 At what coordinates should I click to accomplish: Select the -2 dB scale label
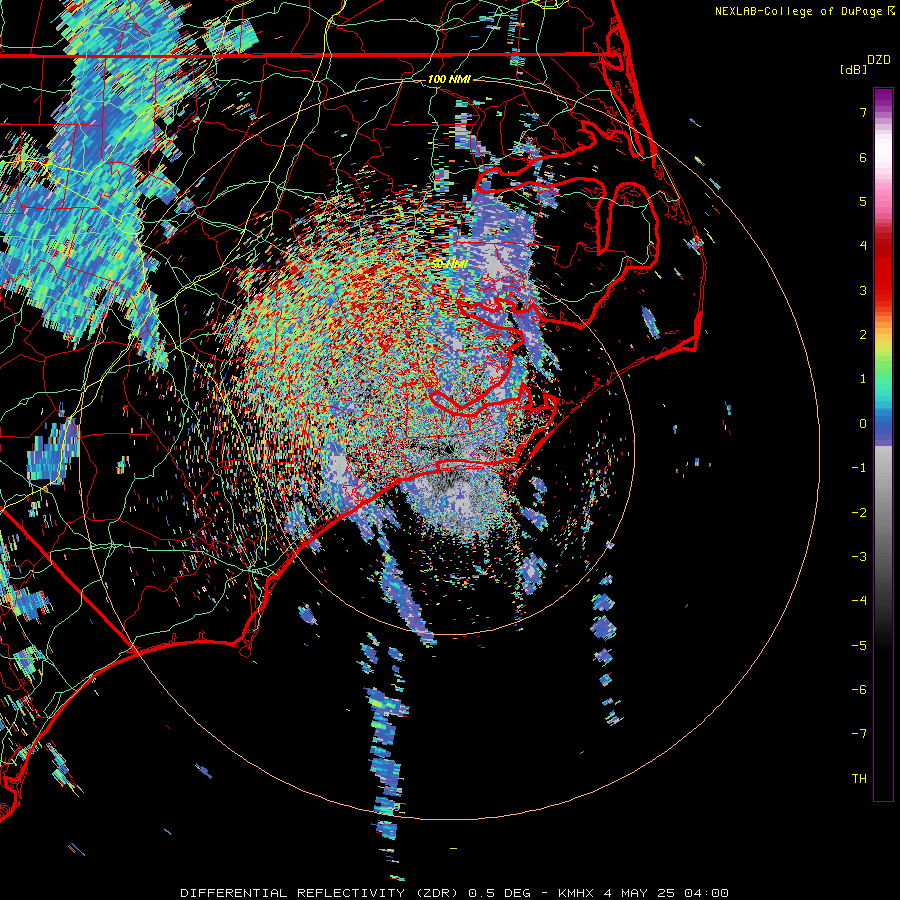point(859,513)
